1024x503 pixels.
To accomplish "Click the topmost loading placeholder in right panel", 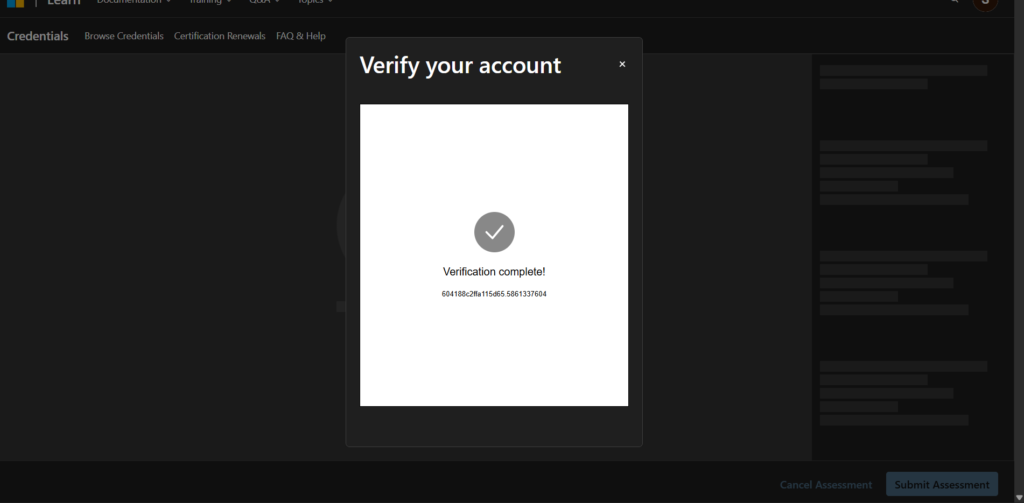I will pyautogui.click(x=903, y=71).
